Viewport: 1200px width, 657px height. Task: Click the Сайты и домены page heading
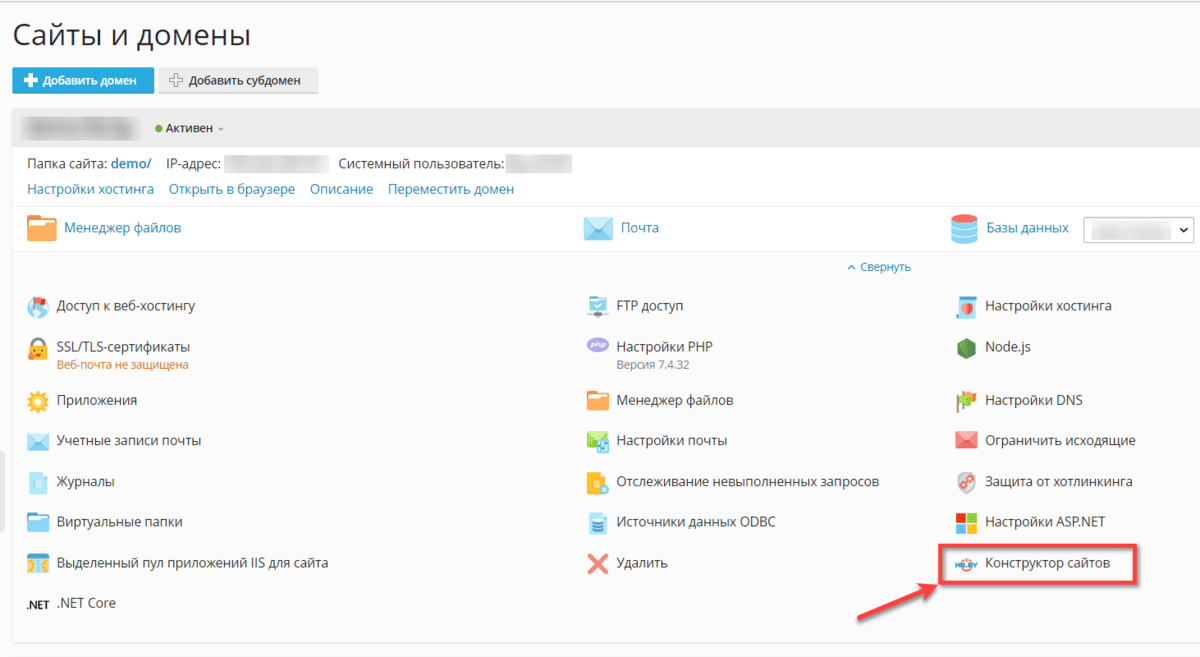pos(131,36)
